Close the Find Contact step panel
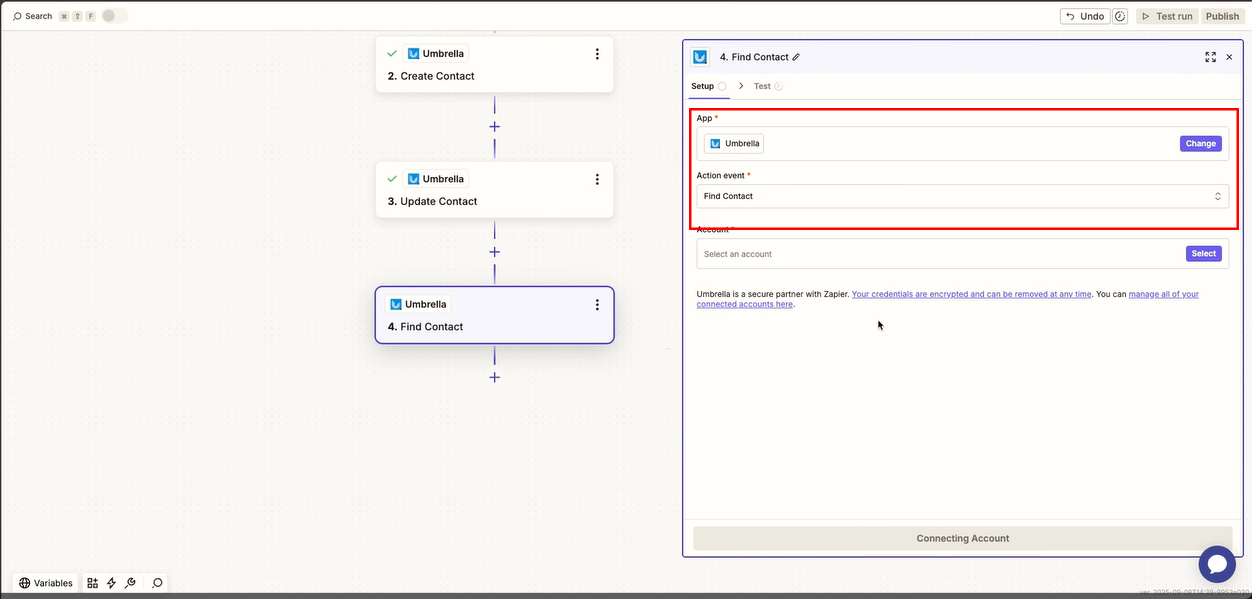The height and width of the screenshot is (599, 1252). 1229,57
